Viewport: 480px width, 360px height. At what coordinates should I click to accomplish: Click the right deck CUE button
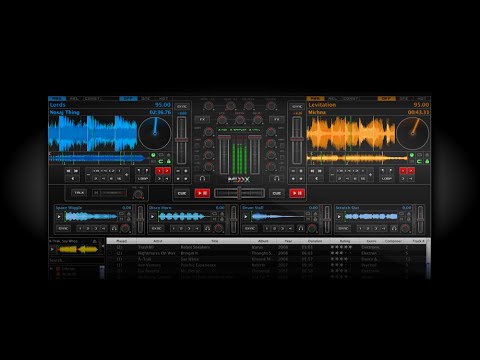[x=277, y=193]
